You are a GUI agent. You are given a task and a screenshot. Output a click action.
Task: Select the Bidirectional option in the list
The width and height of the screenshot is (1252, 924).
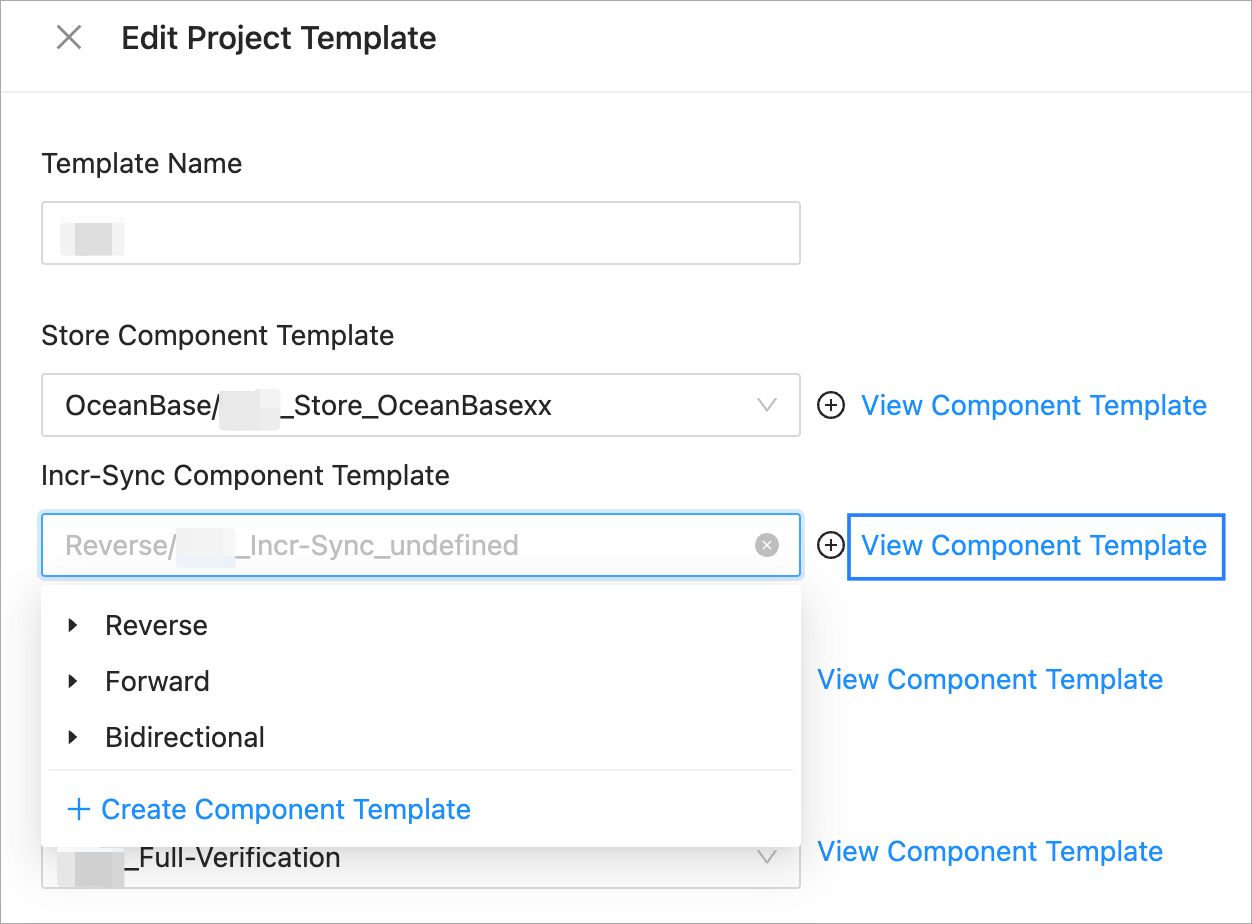coord(185,738)
